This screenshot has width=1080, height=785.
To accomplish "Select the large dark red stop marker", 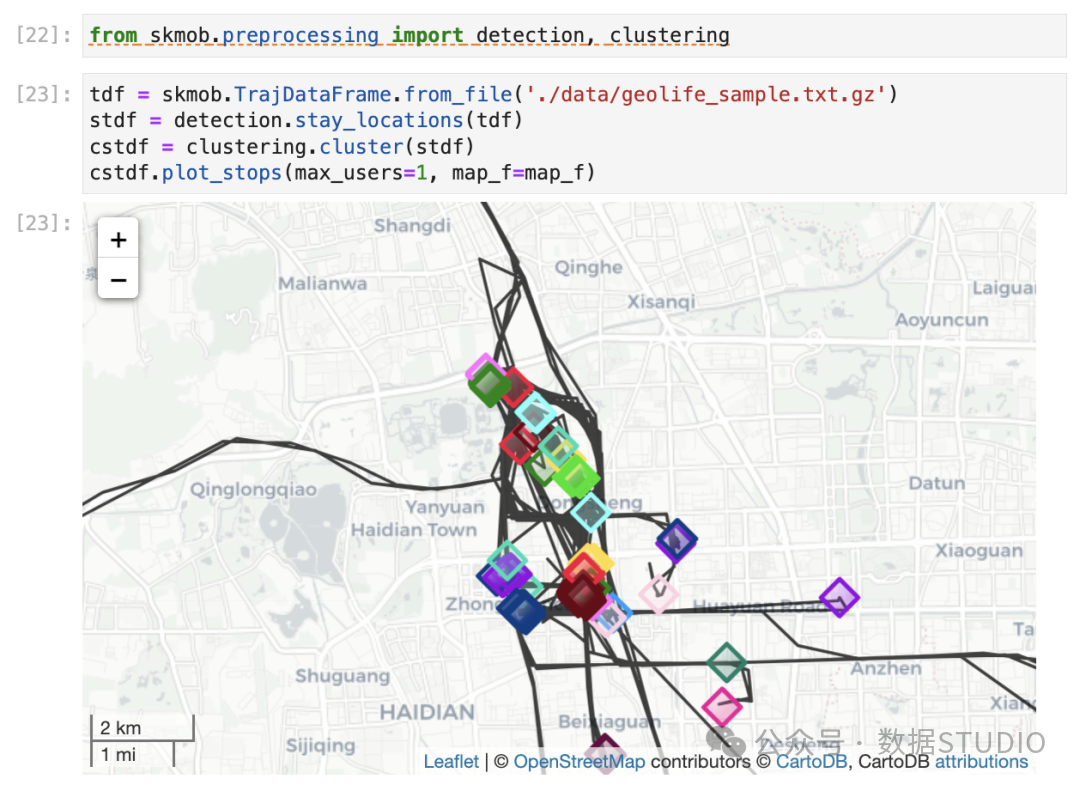I will coord(582,595).
